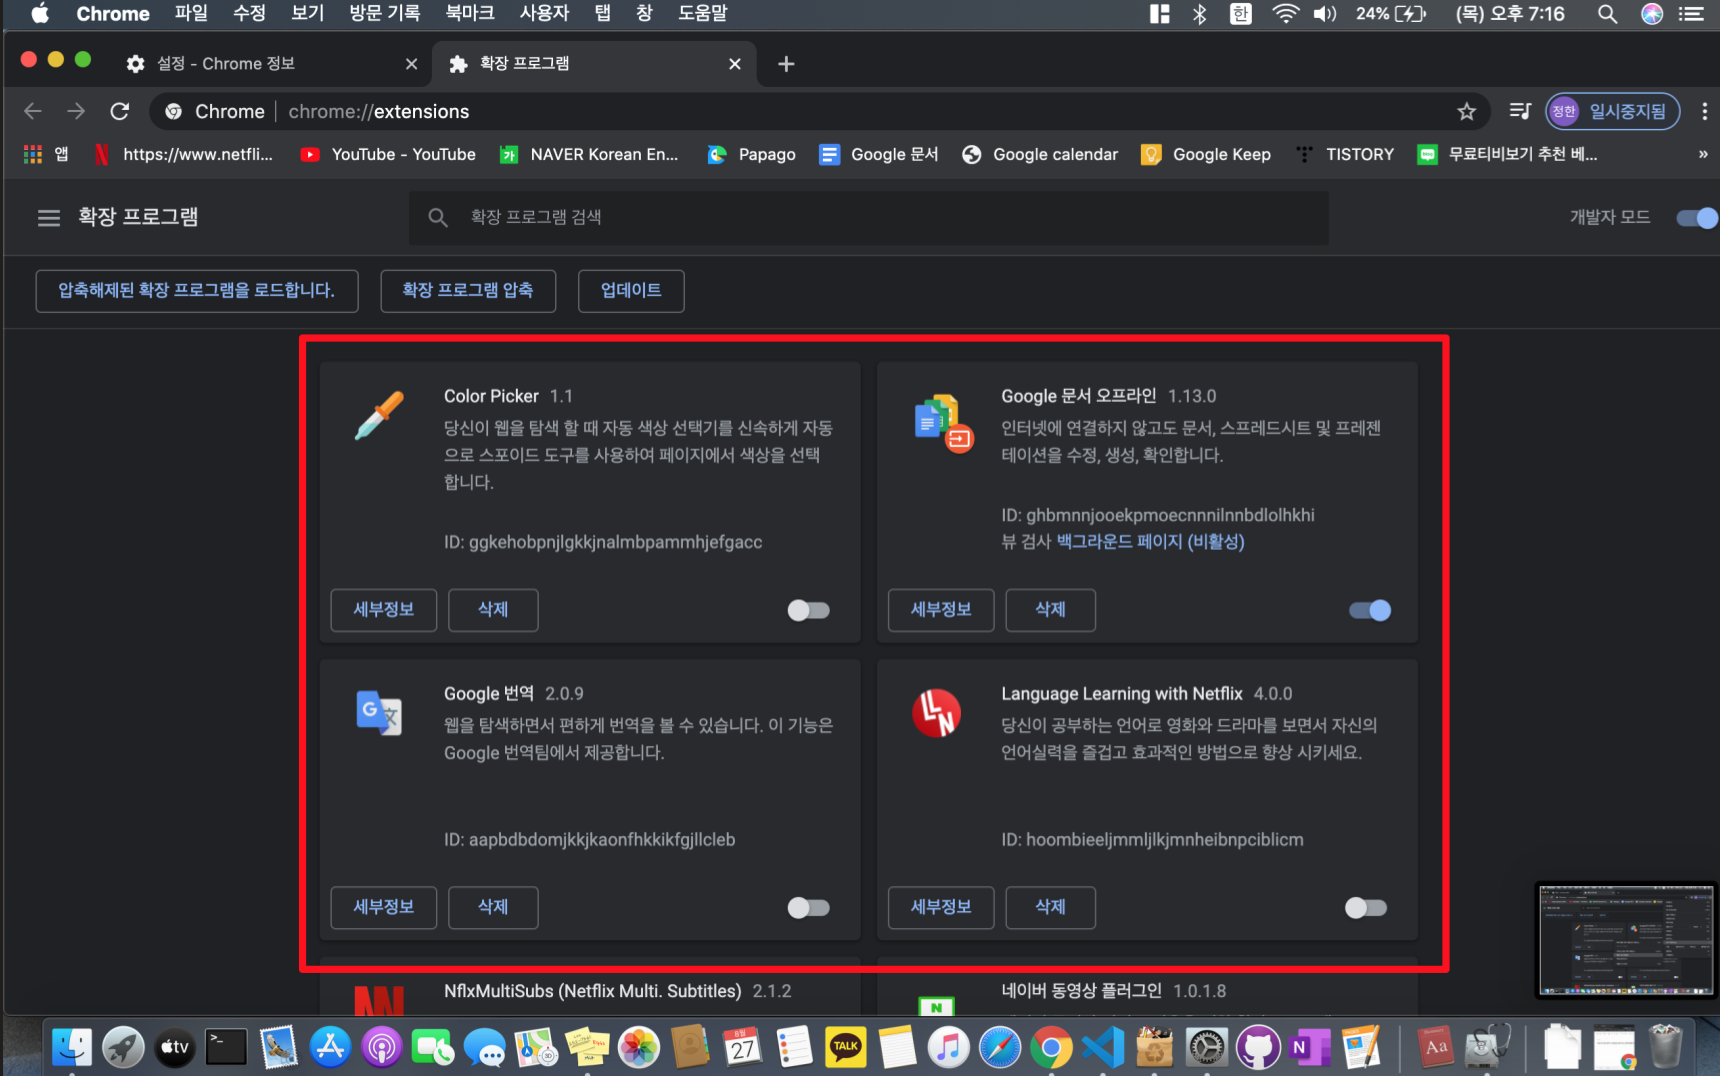Open OneNote from the dock

click(x=1310, y=1047)
